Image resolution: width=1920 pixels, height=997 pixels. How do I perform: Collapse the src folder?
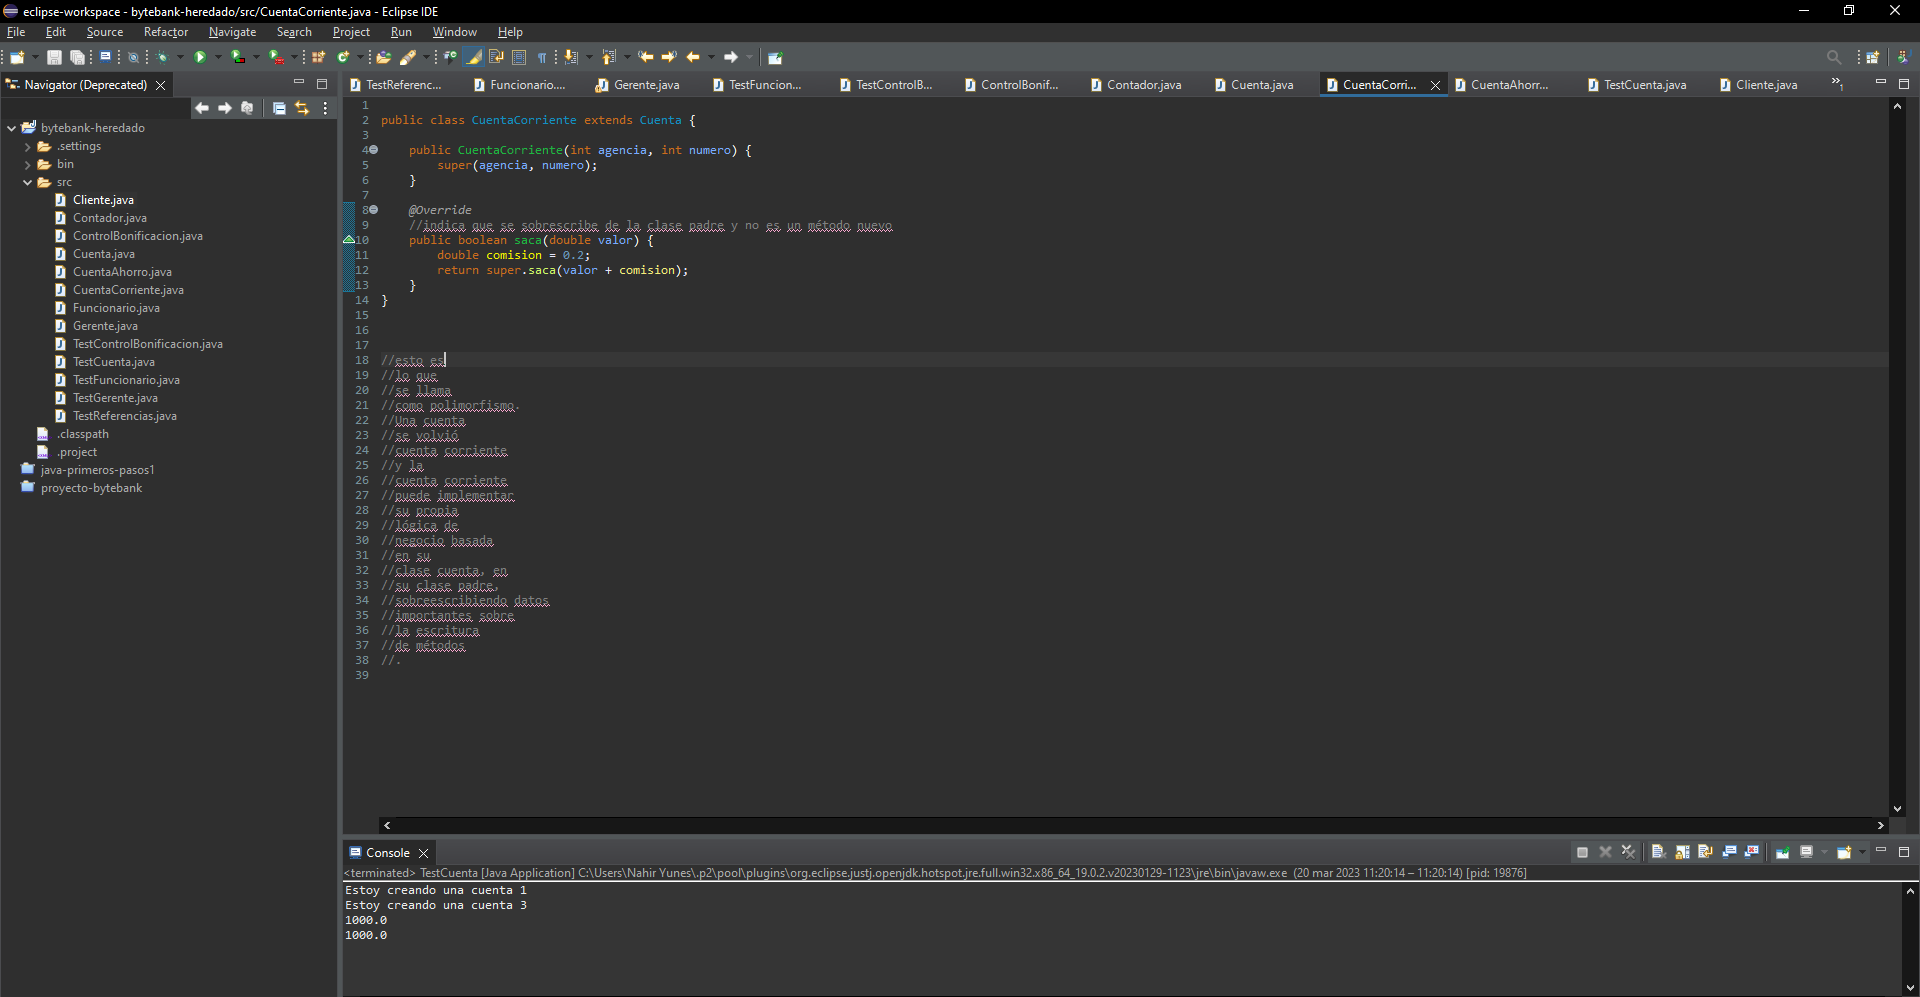28,183
